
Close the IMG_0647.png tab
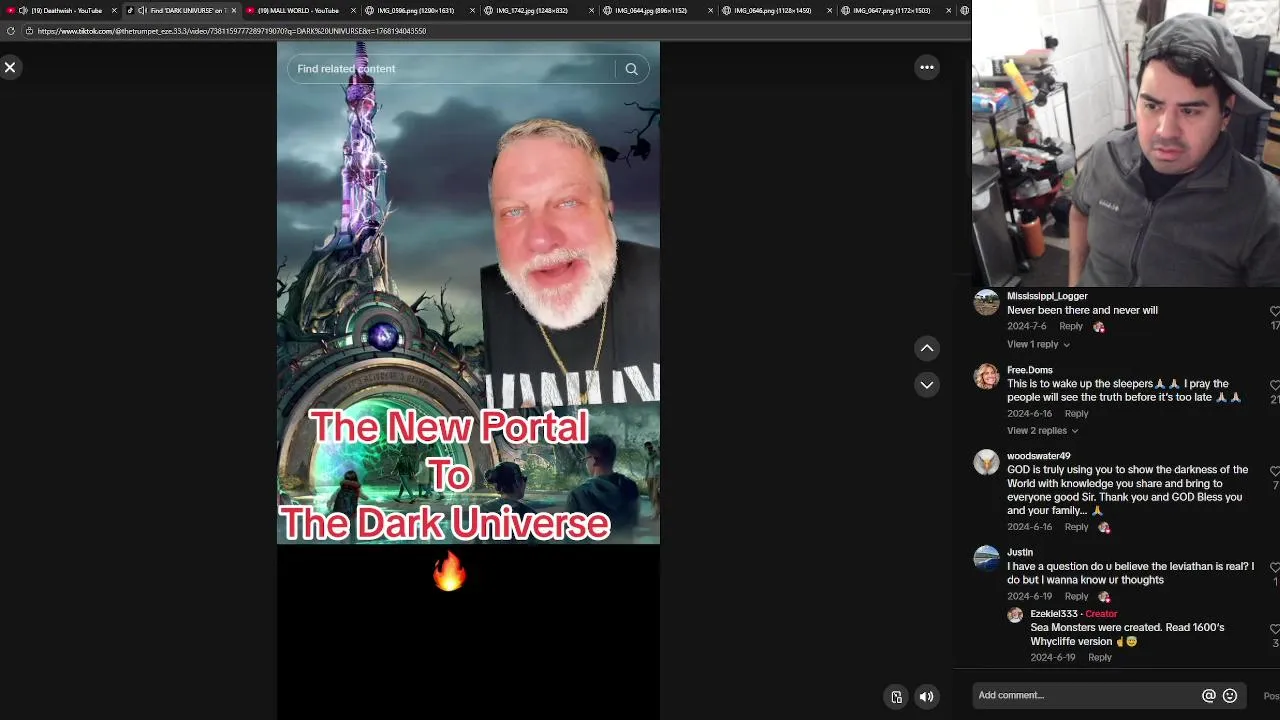949,10
